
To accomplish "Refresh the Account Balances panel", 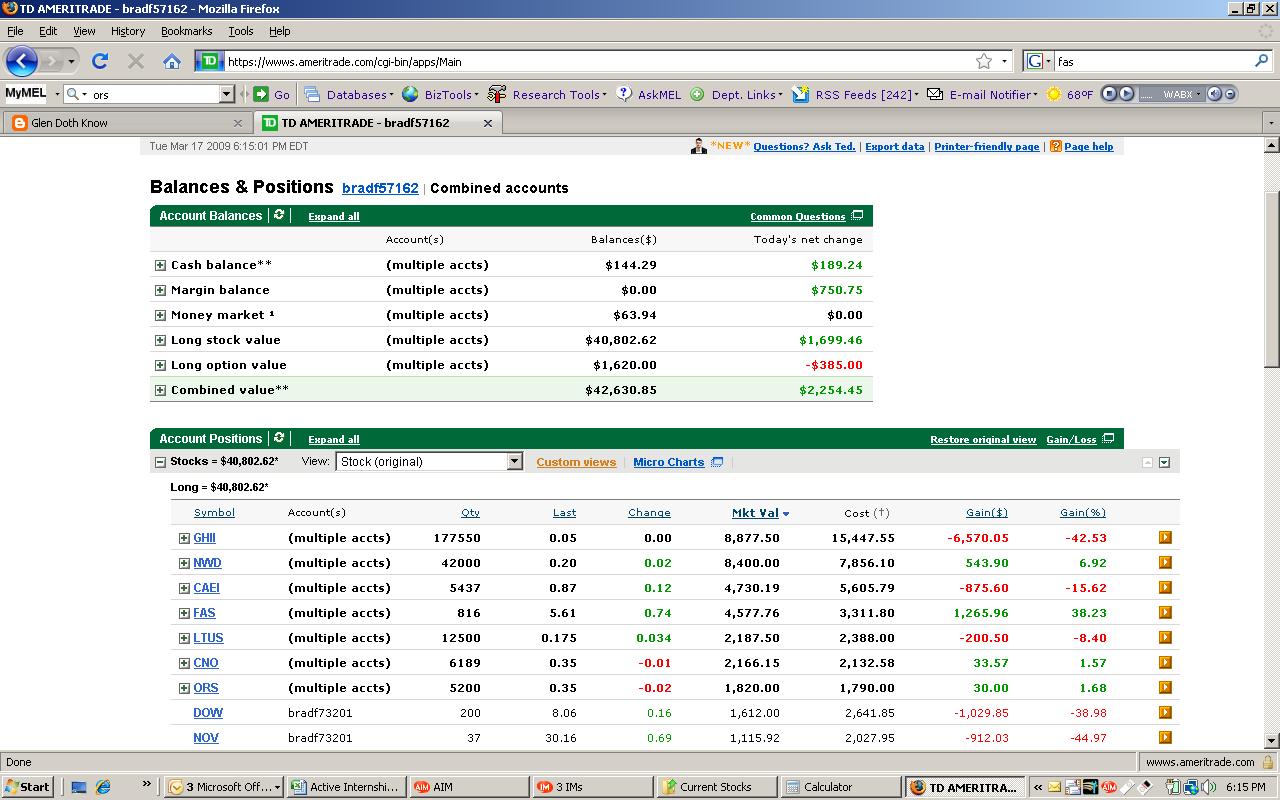I will [x=279, y=215].
